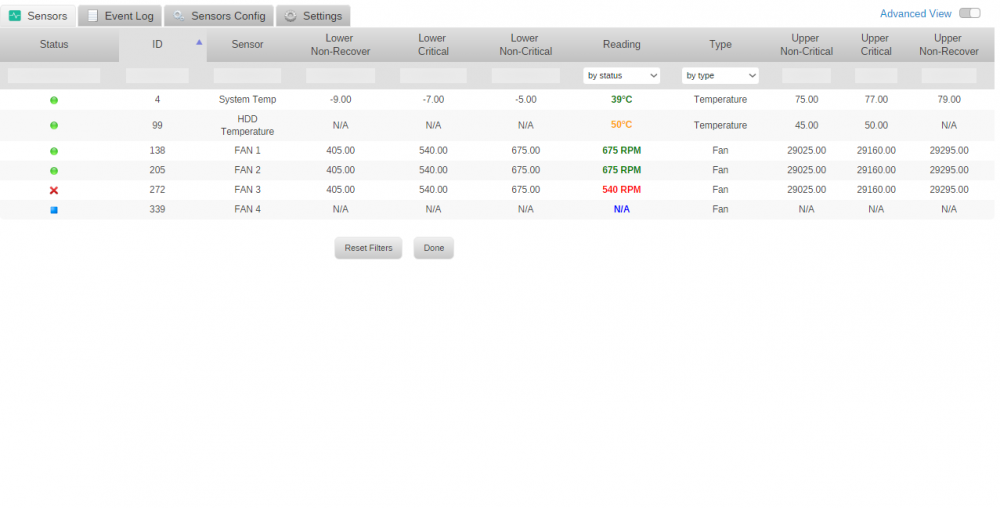Sort by the Type column header
This screenshot has height=508, width=1000.
point(721,45)
